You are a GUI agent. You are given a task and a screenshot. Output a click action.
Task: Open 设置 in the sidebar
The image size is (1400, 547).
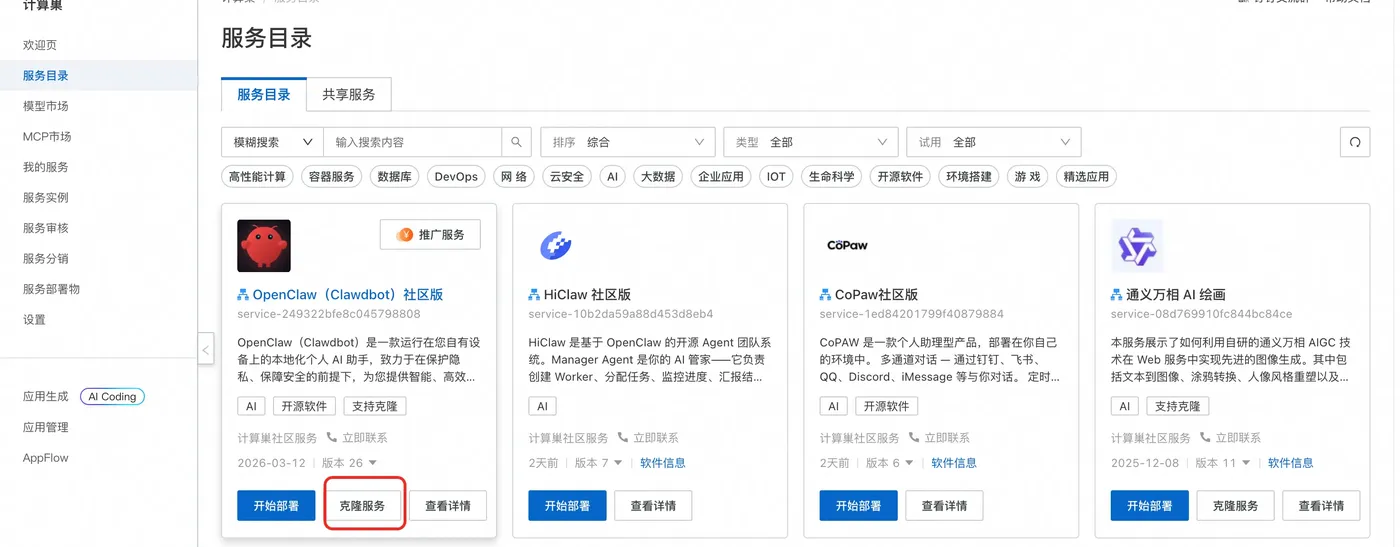click(x=34, y=320)
